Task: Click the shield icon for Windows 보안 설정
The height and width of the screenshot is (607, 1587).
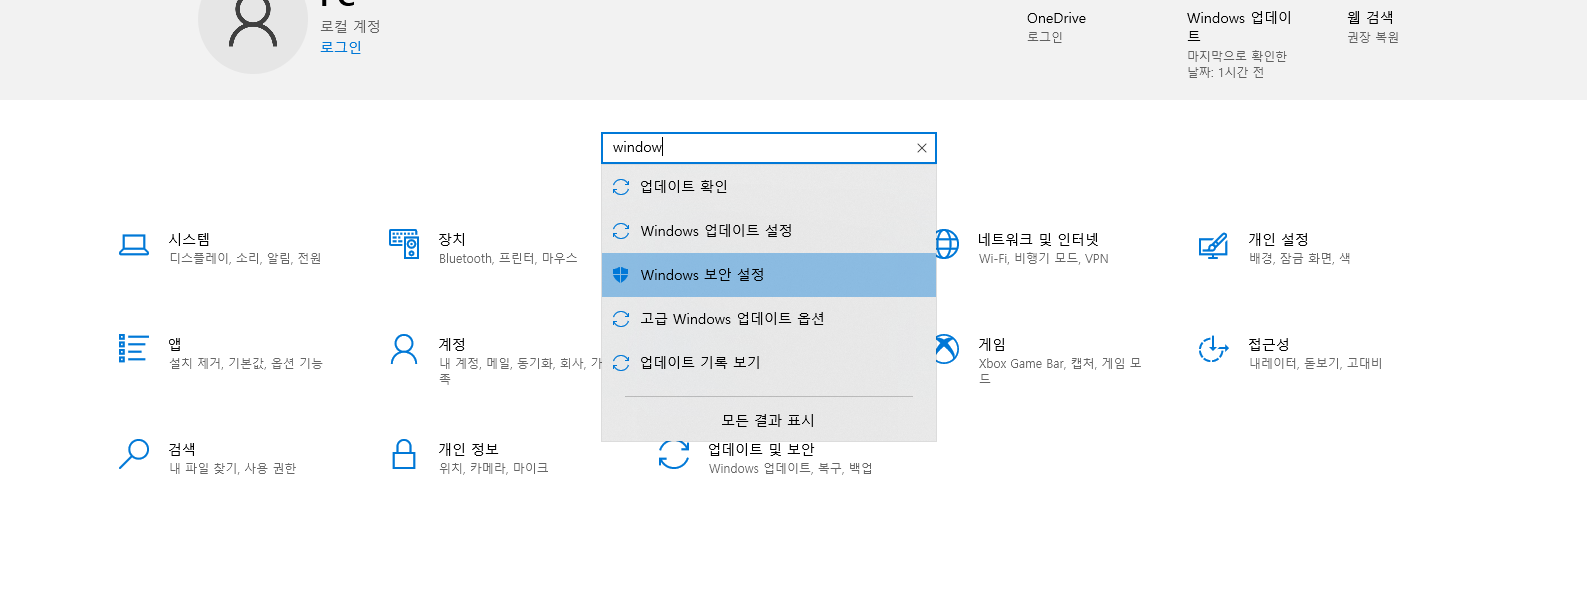Action: [620, 275]
